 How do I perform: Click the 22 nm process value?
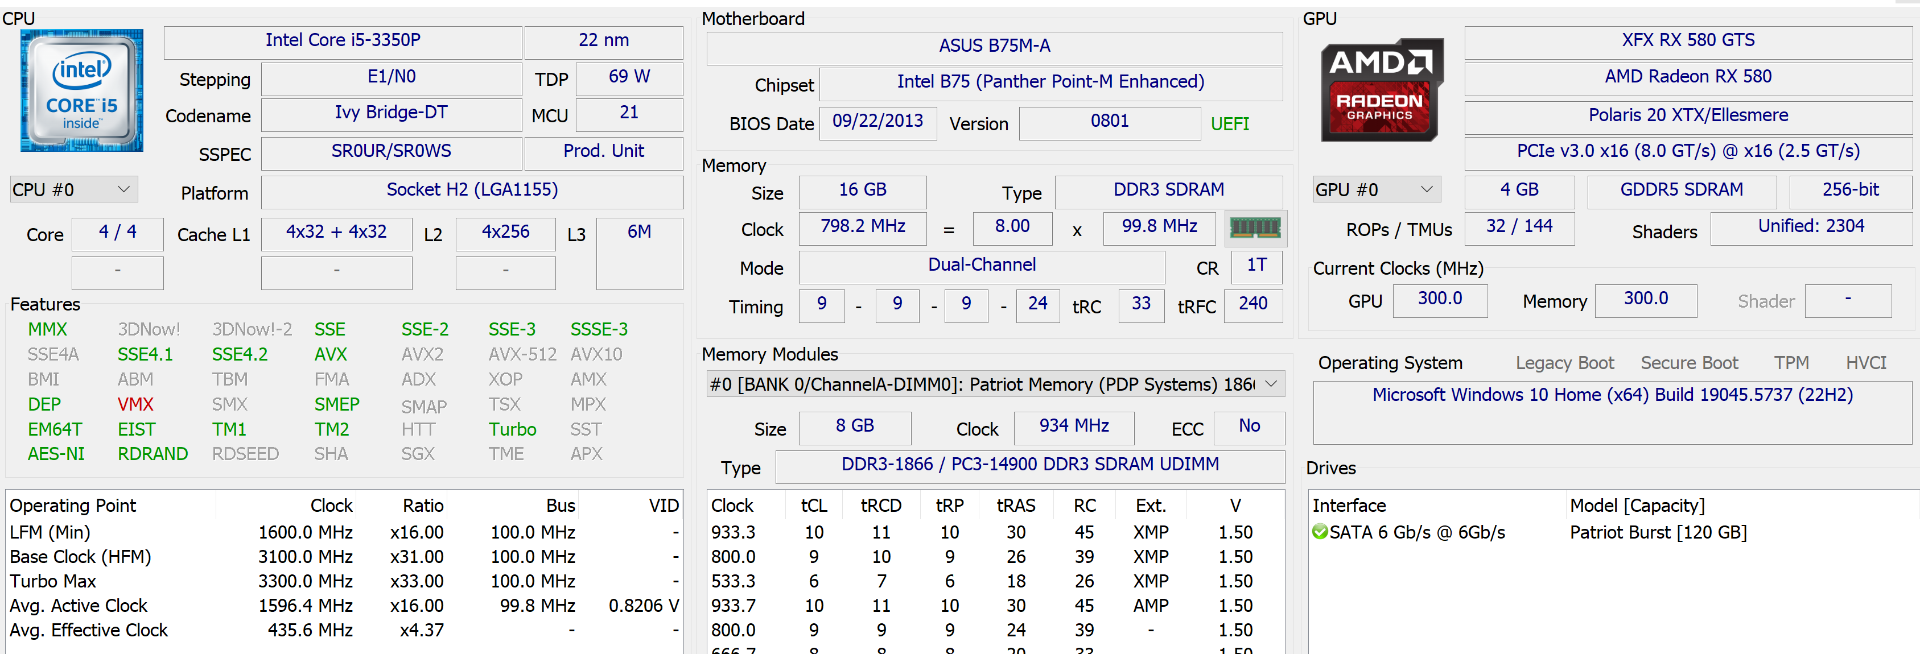604,40
